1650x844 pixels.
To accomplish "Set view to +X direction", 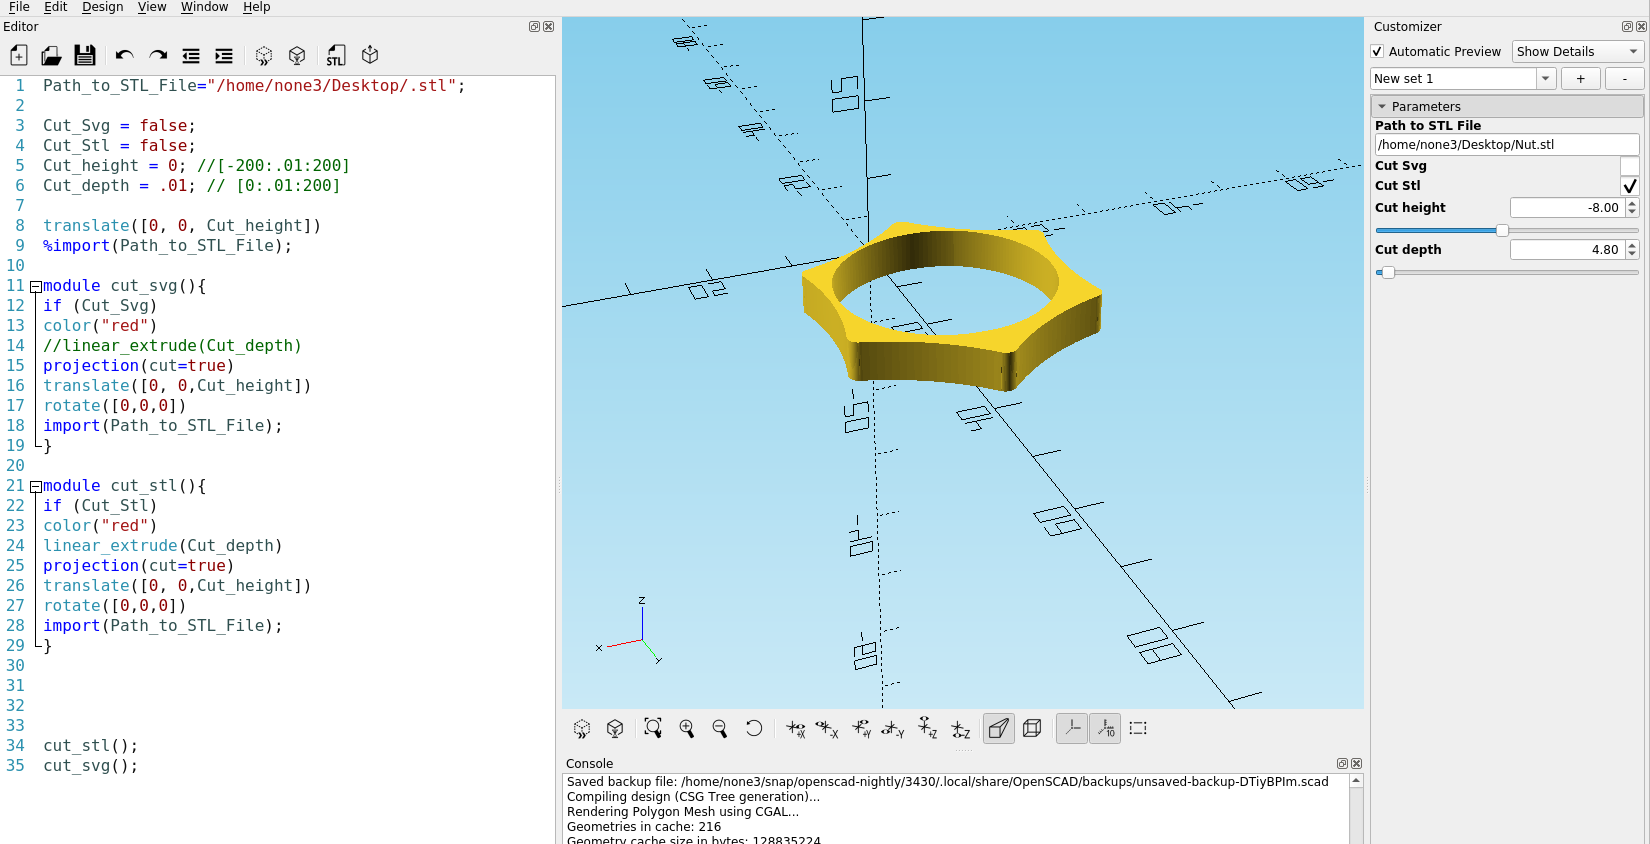I will pos(796,729).
